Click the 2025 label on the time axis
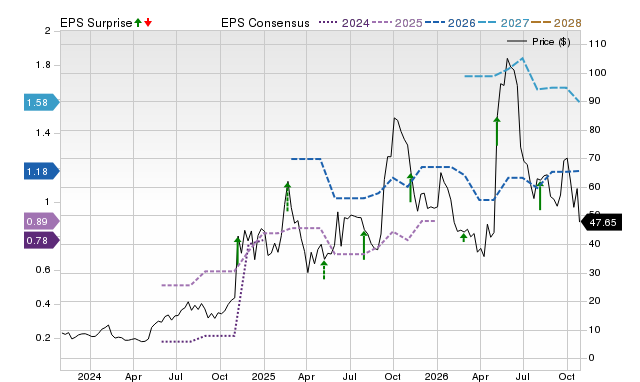Image resolution: width=640 pixels, height=382 pixels. click(264, 376)
